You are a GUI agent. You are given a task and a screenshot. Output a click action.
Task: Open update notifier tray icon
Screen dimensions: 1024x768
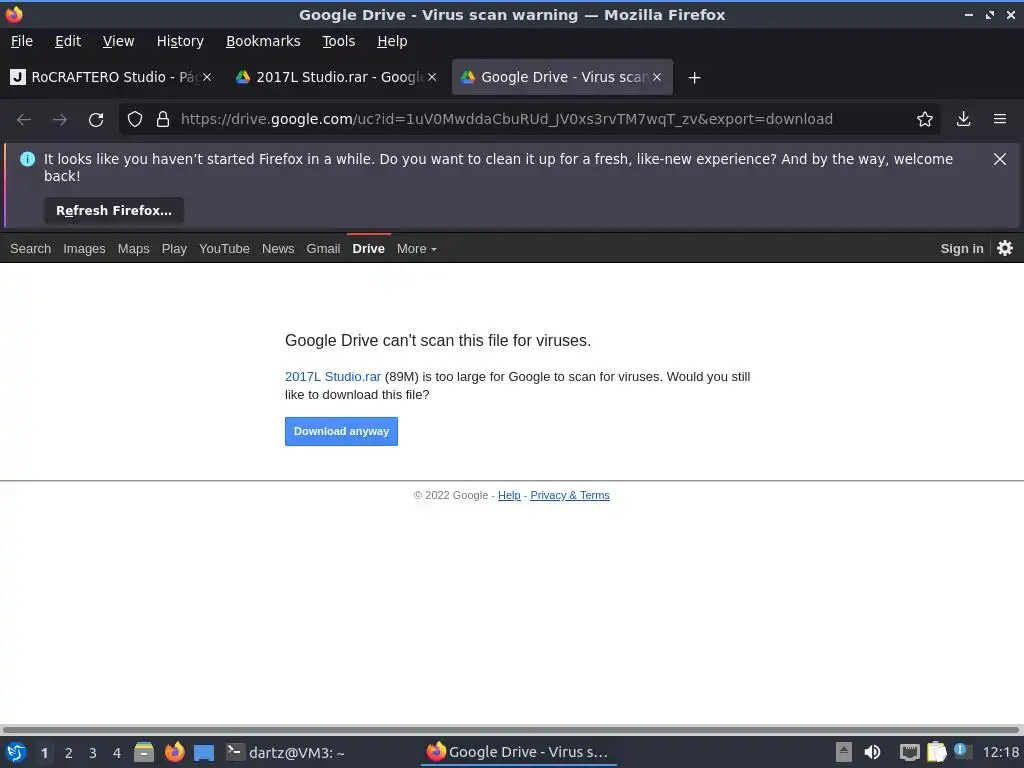[x=962, y=751]
